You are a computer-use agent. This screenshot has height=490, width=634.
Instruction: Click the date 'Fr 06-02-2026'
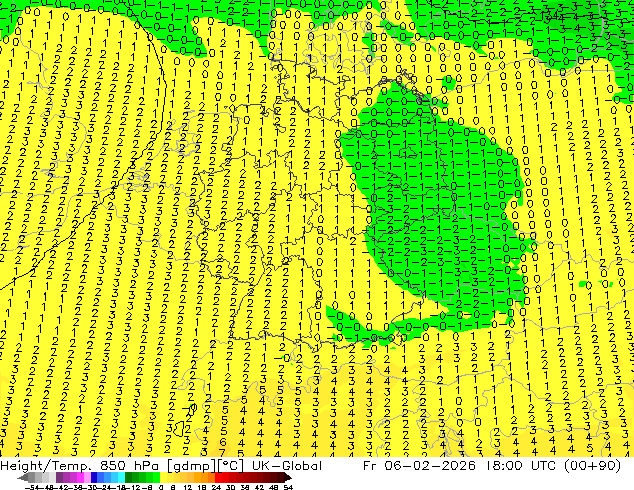pyautogui.click(x=419, y=466)
